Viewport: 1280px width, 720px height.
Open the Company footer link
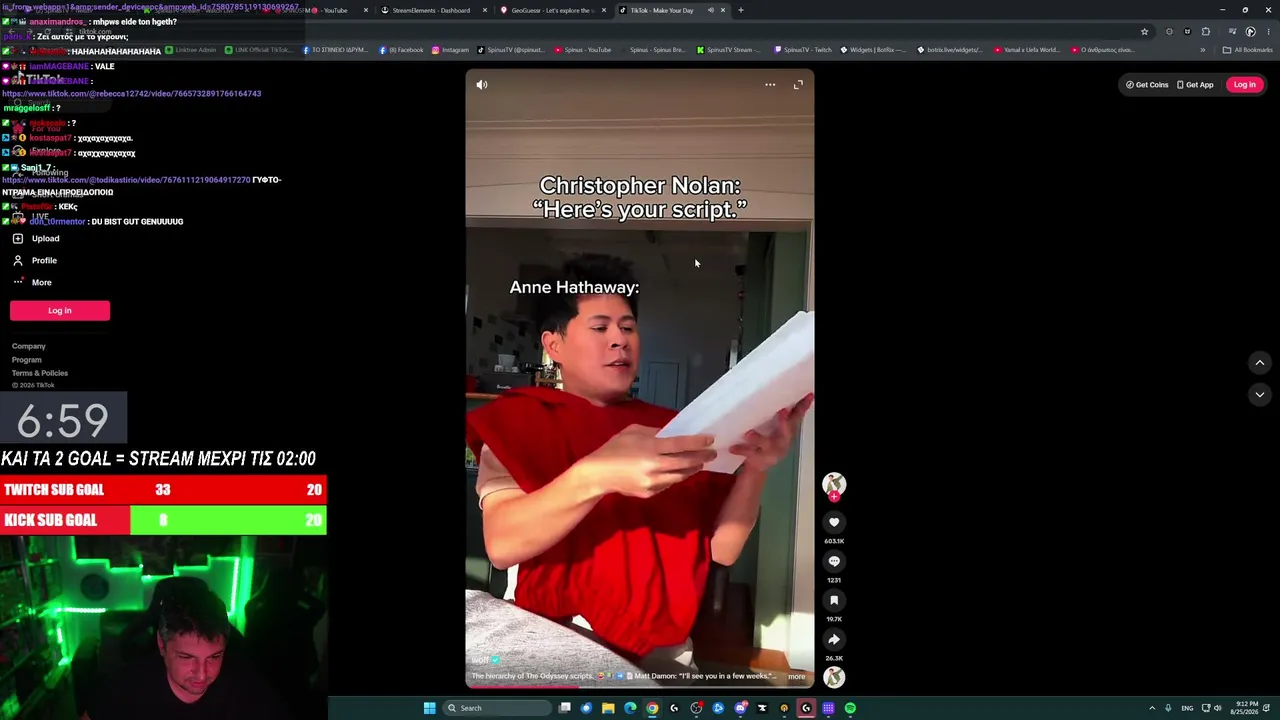coord(29,346)
